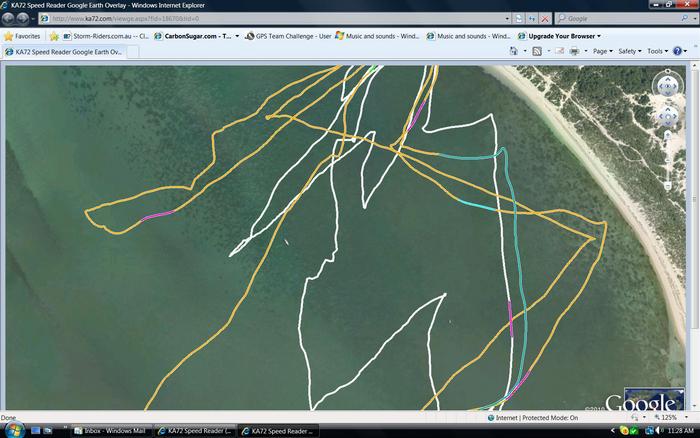Click the Home icon in command bar
This screenshot has width=700, height=438.
click(512, 51)
